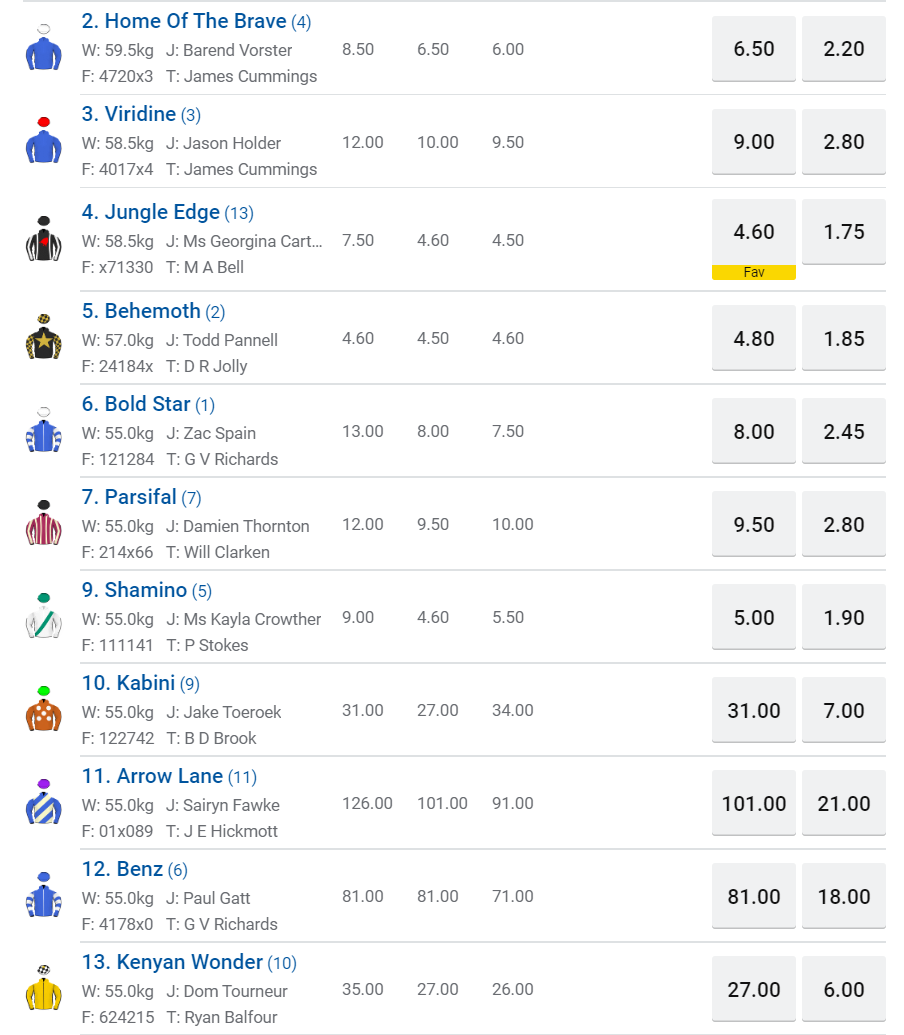
Task: Click Jungle Edge black-and-white striped silks icon
Action: coord(43,239)
